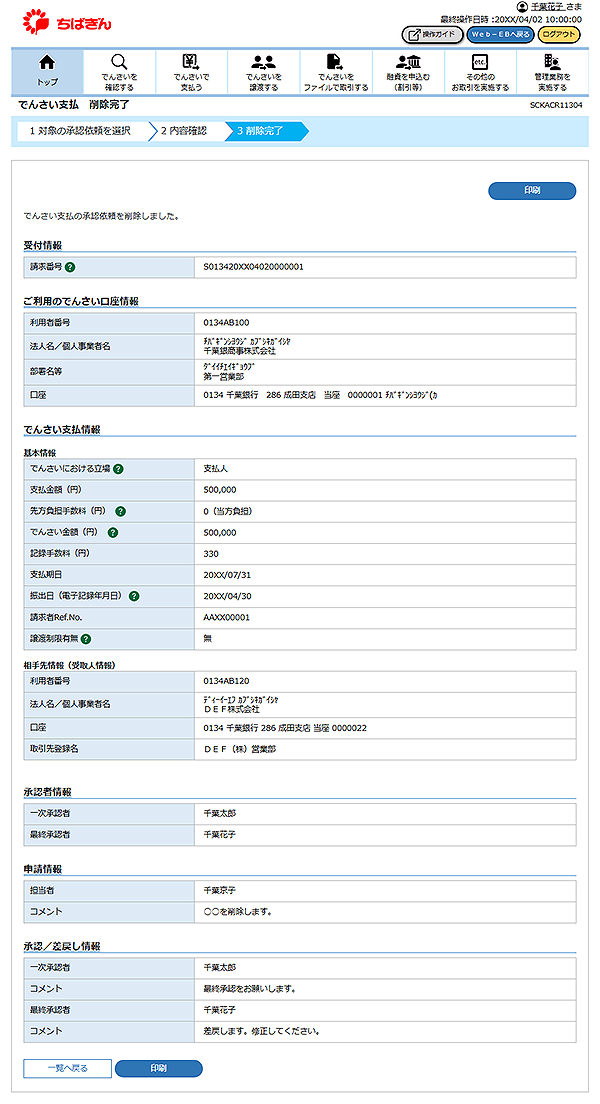Open でんさいをファイルで取引する menu
Viewport: 600px width, 1104px height.
click(x=335, y=70)
